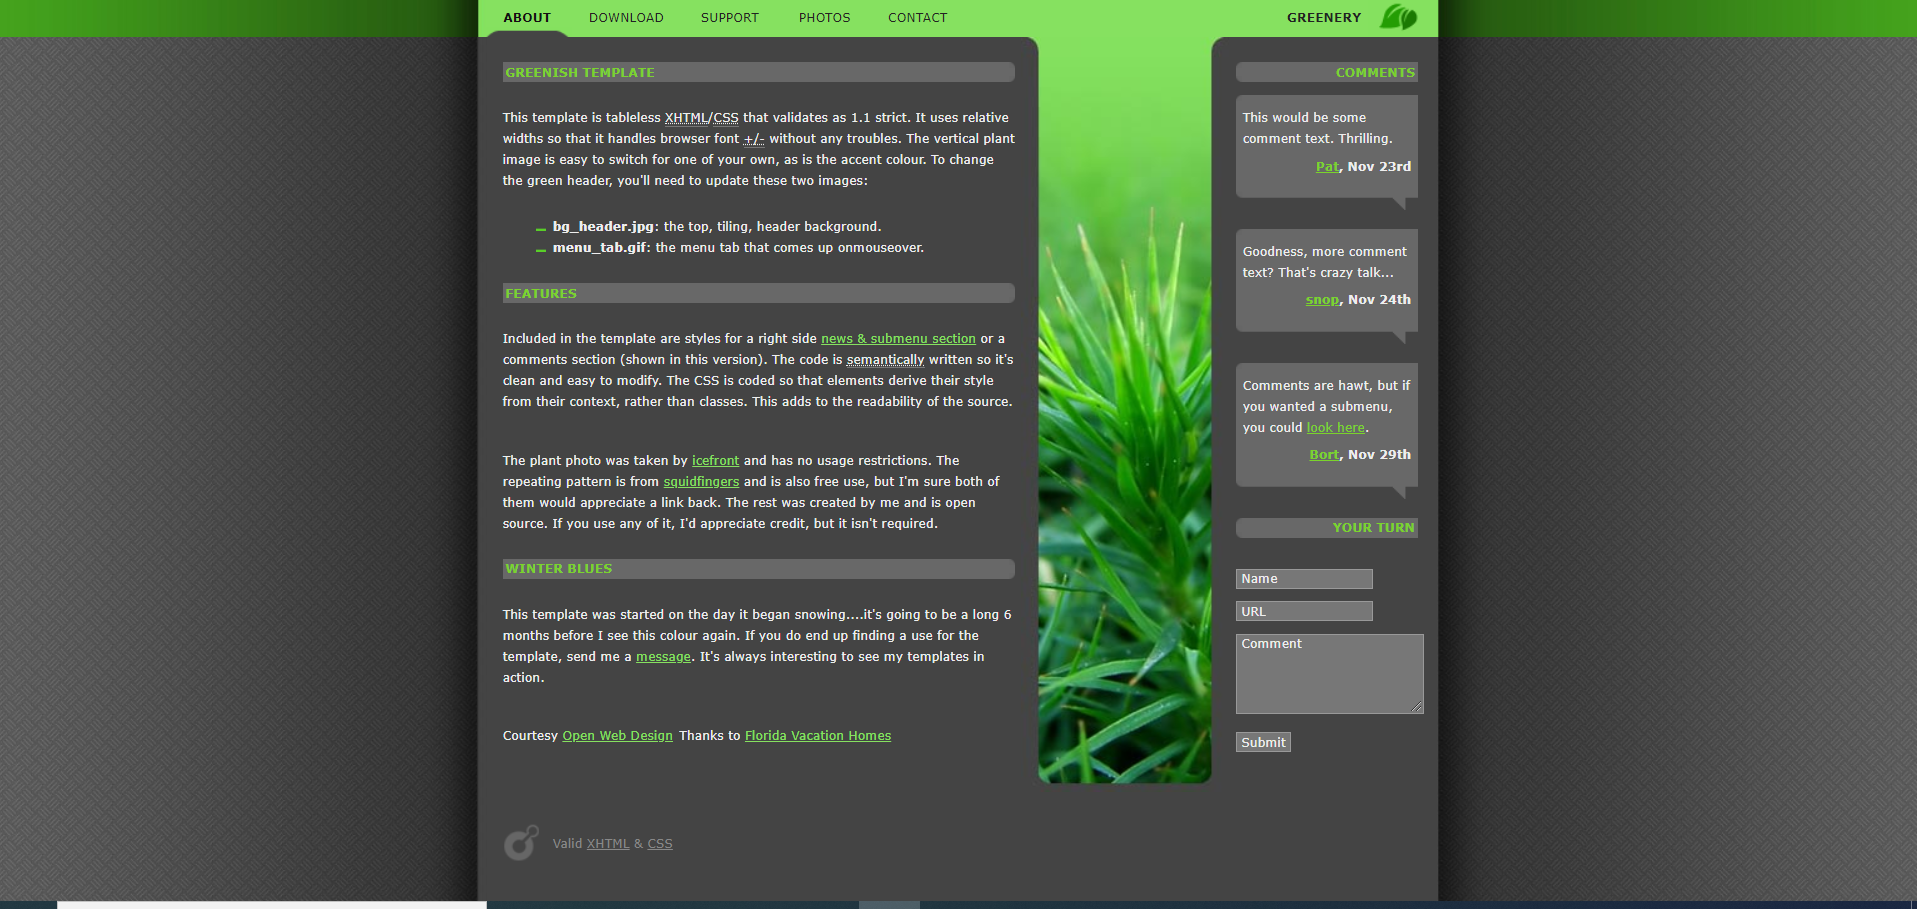
Task: Click inside the Comment text area
Action: pos(1328,674)
